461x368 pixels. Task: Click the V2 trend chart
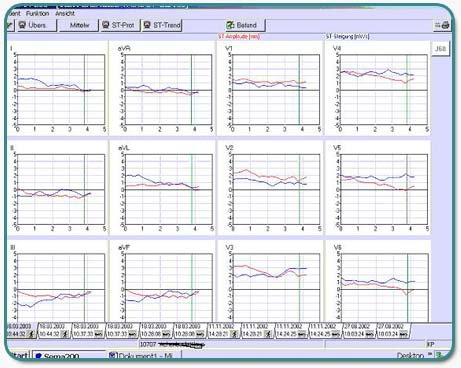click(276, 189)
